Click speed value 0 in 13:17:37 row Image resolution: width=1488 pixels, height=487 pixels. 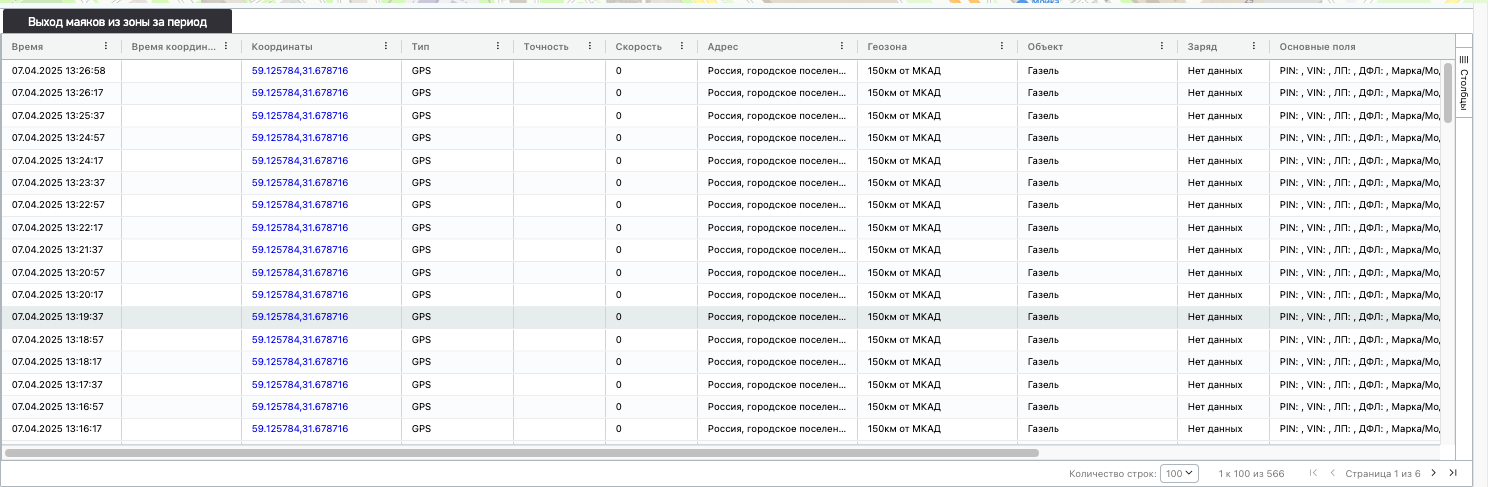[x=619, y=384]
